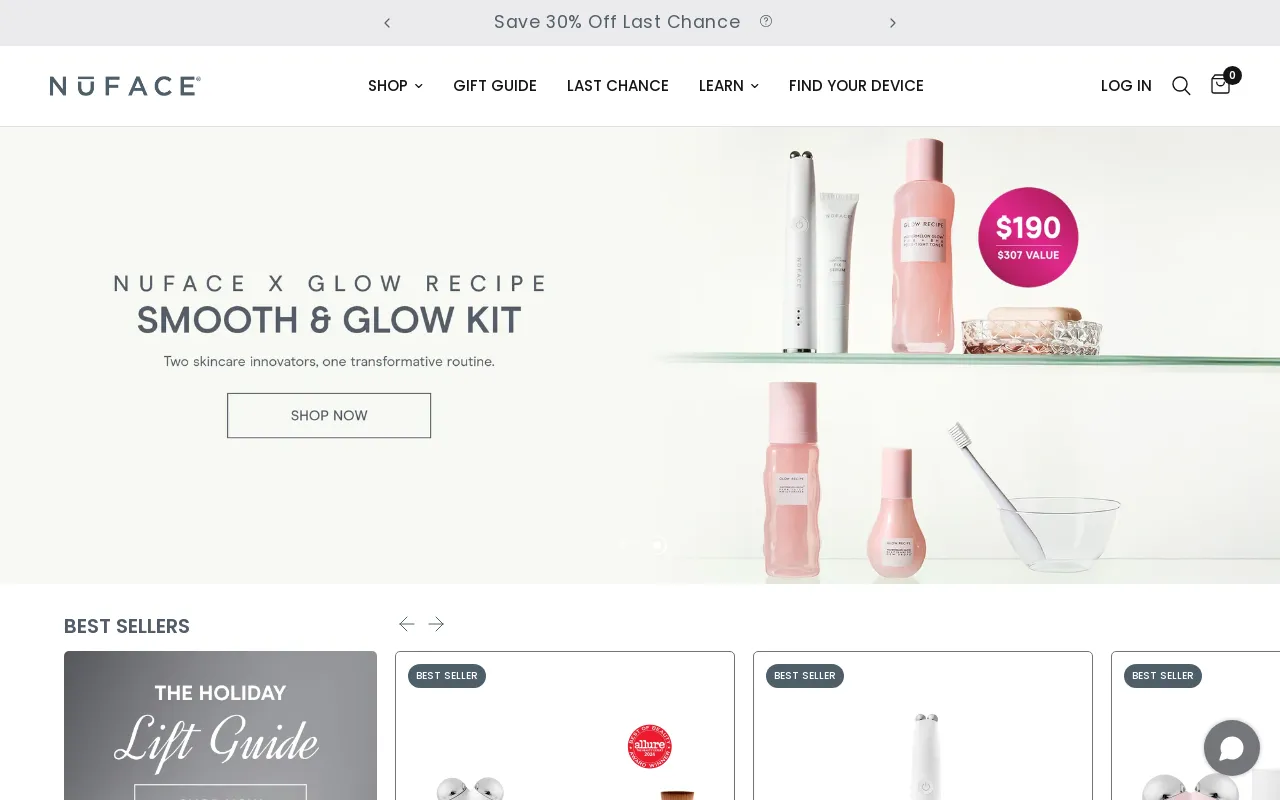Select the active hero slide dot
This screenshot has width=1280, height=800.
pos(657,545)
